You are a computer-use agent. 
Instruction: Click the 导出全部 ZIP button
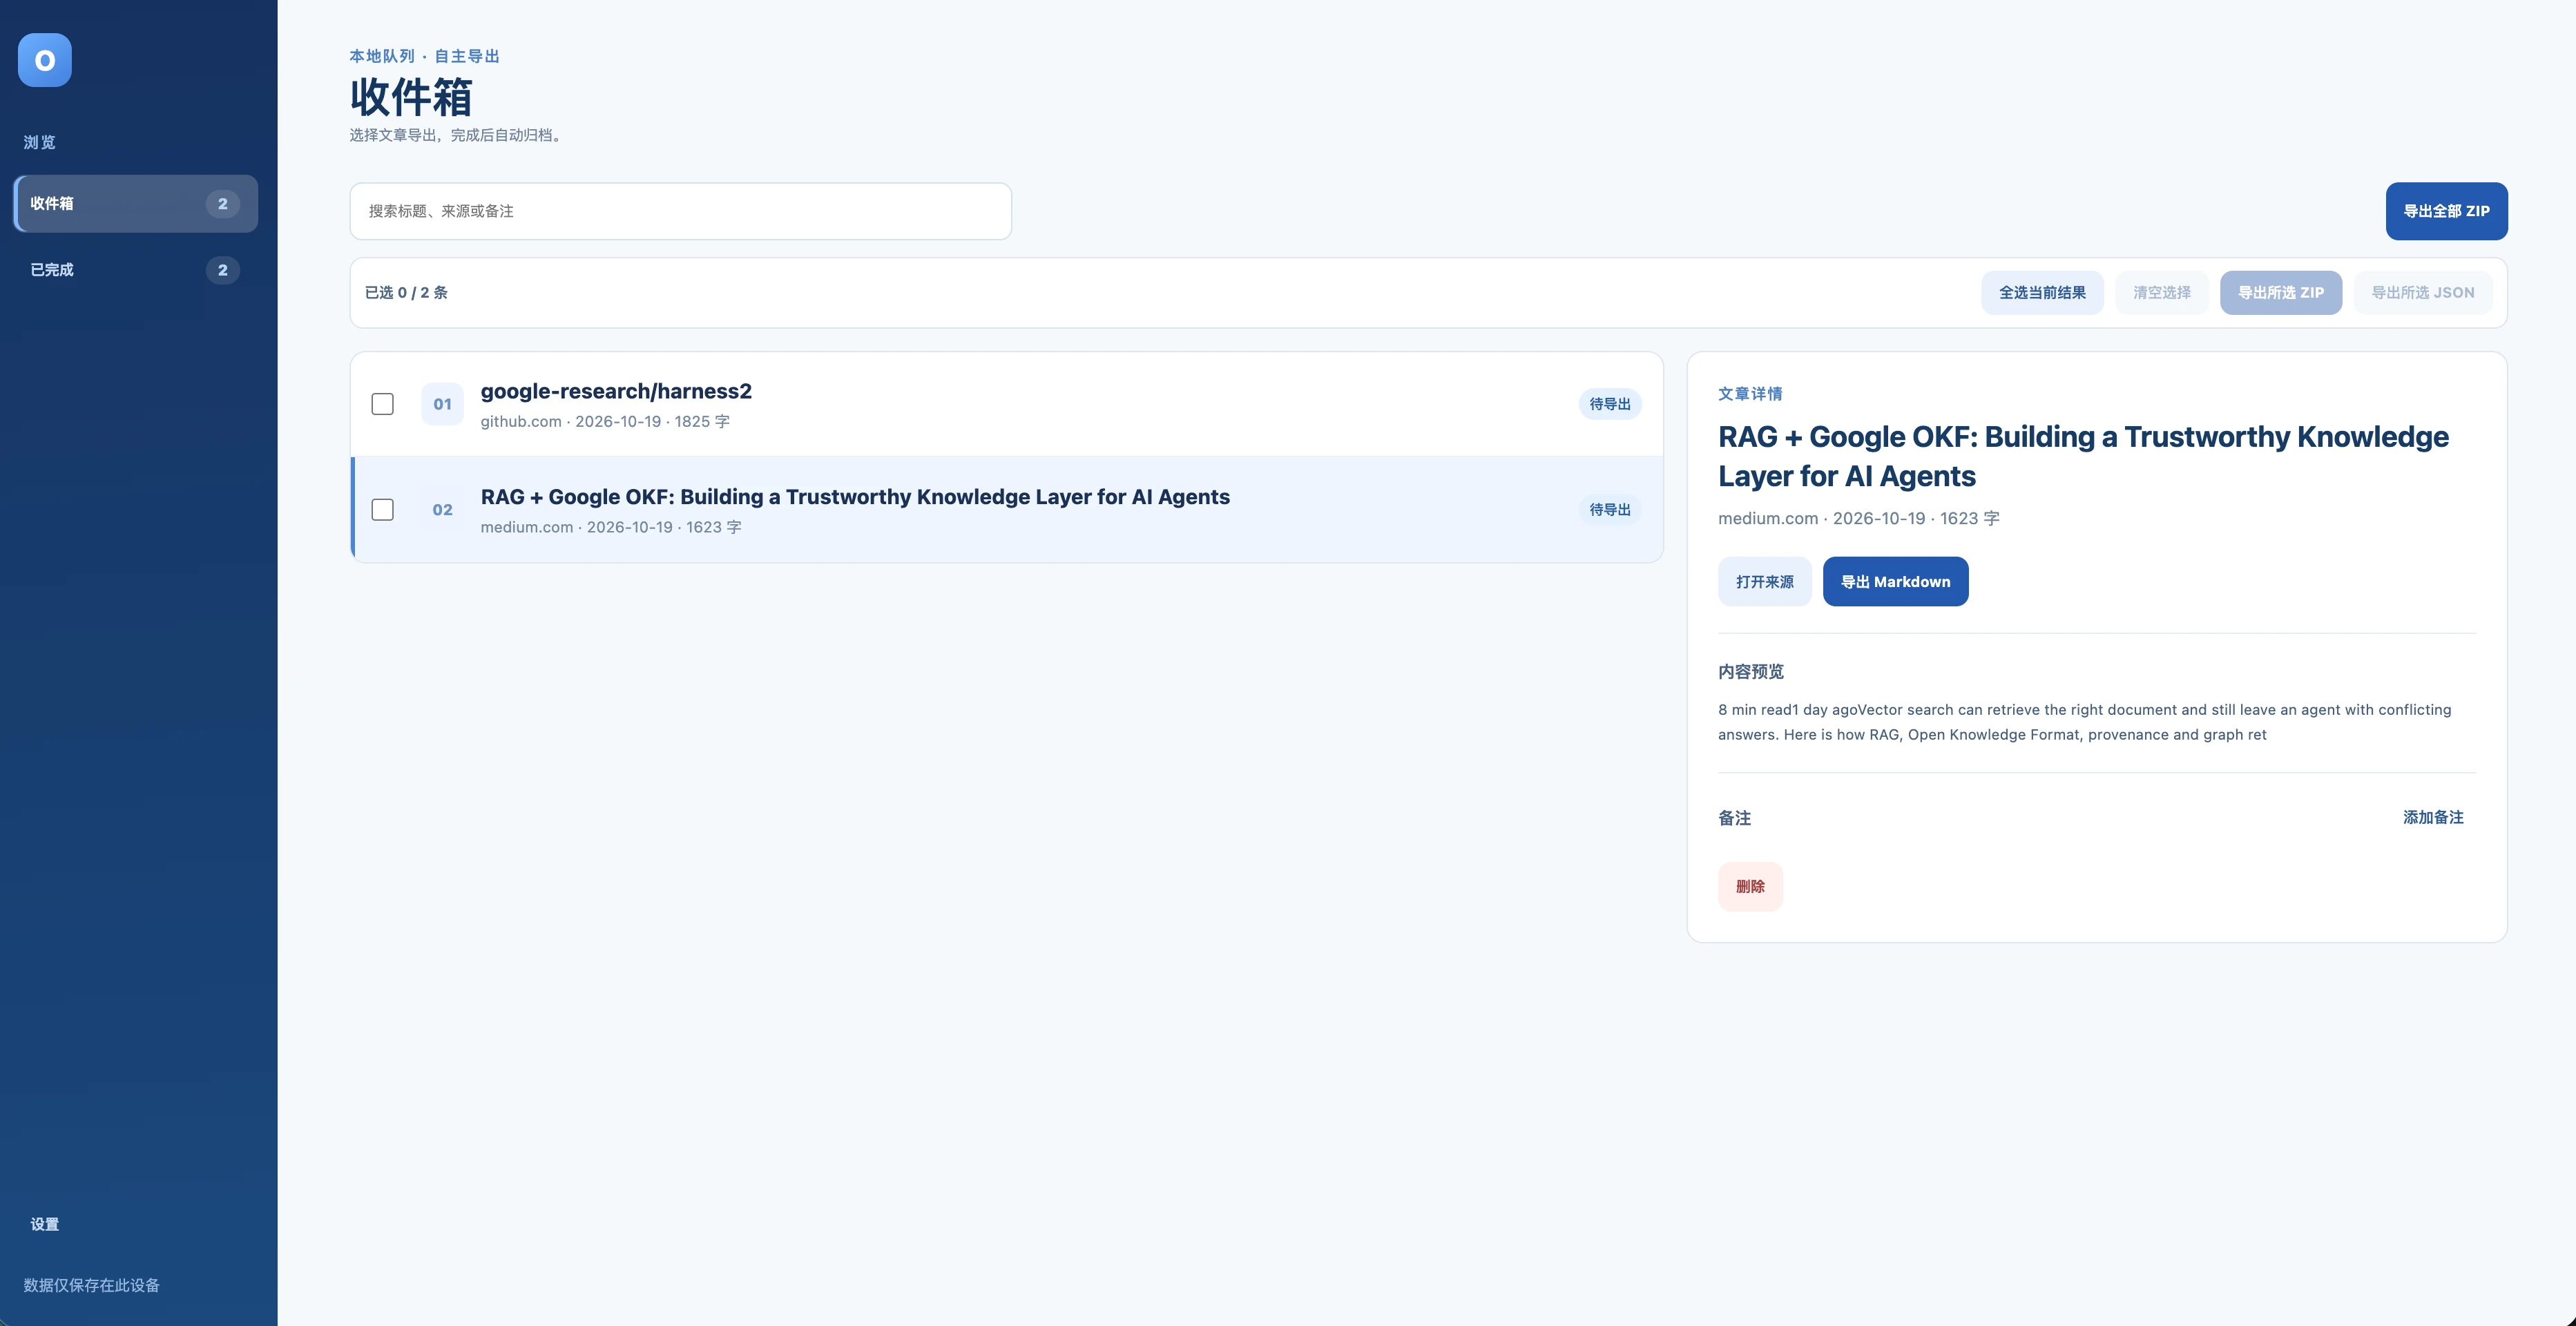(x=2446, y=211)
